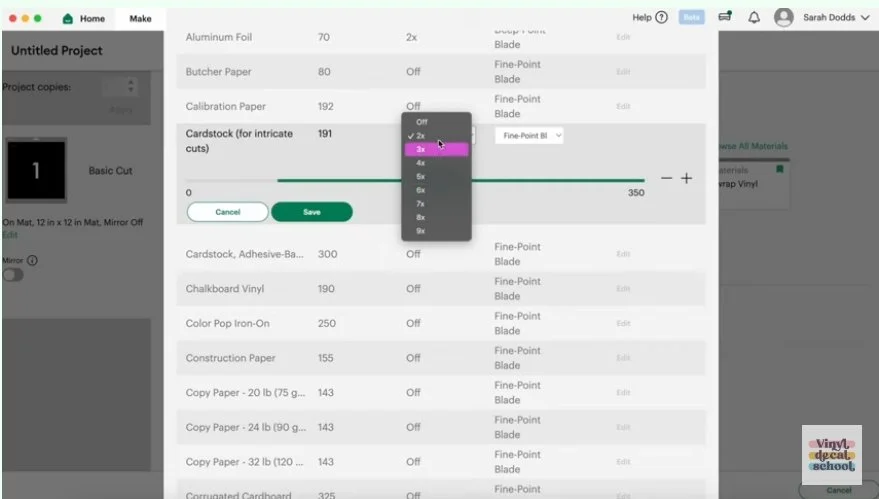Click the green bookmark icon
Viewport: 879px width, 499px height.
pyautogui.click(x=779, y=169)
